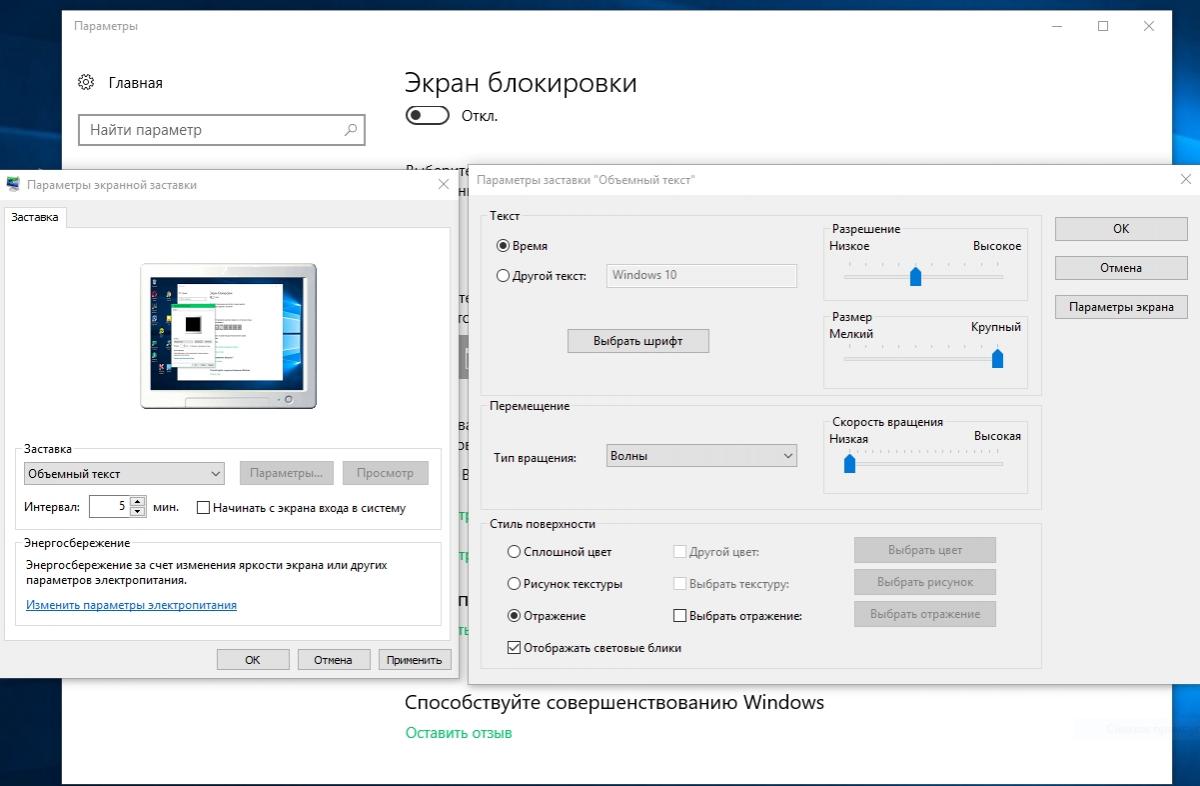1200x786 pixels.
Task: Click the search magnifier icon
Action: pos(350,130)
